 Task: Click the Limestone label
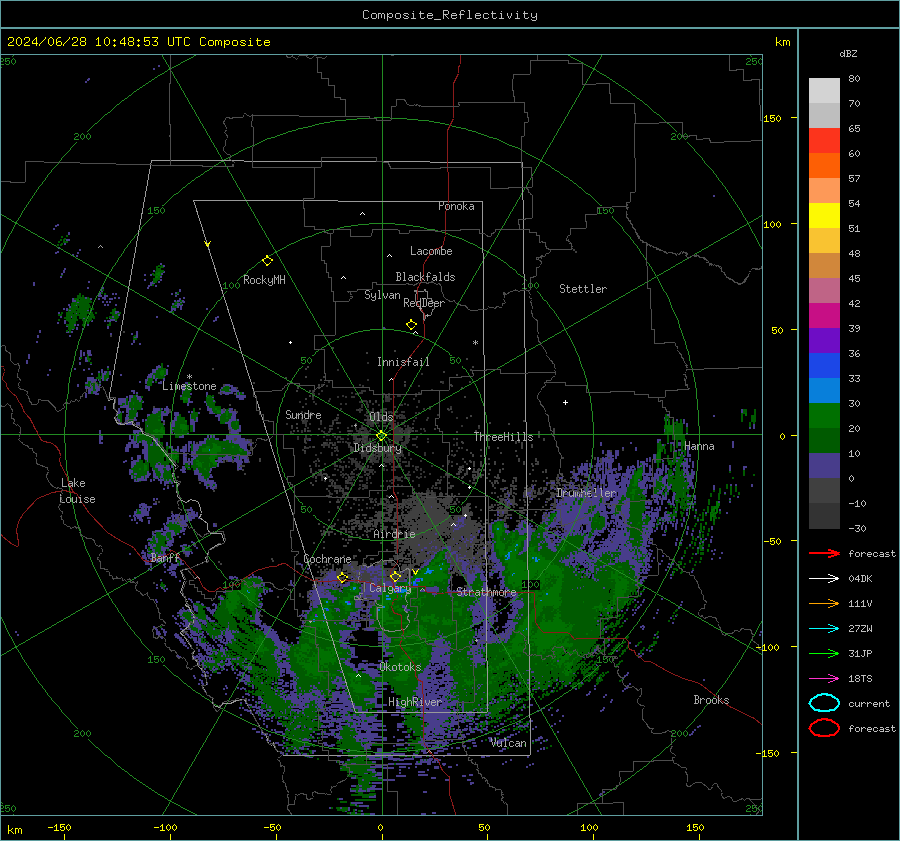click(189, 386)
